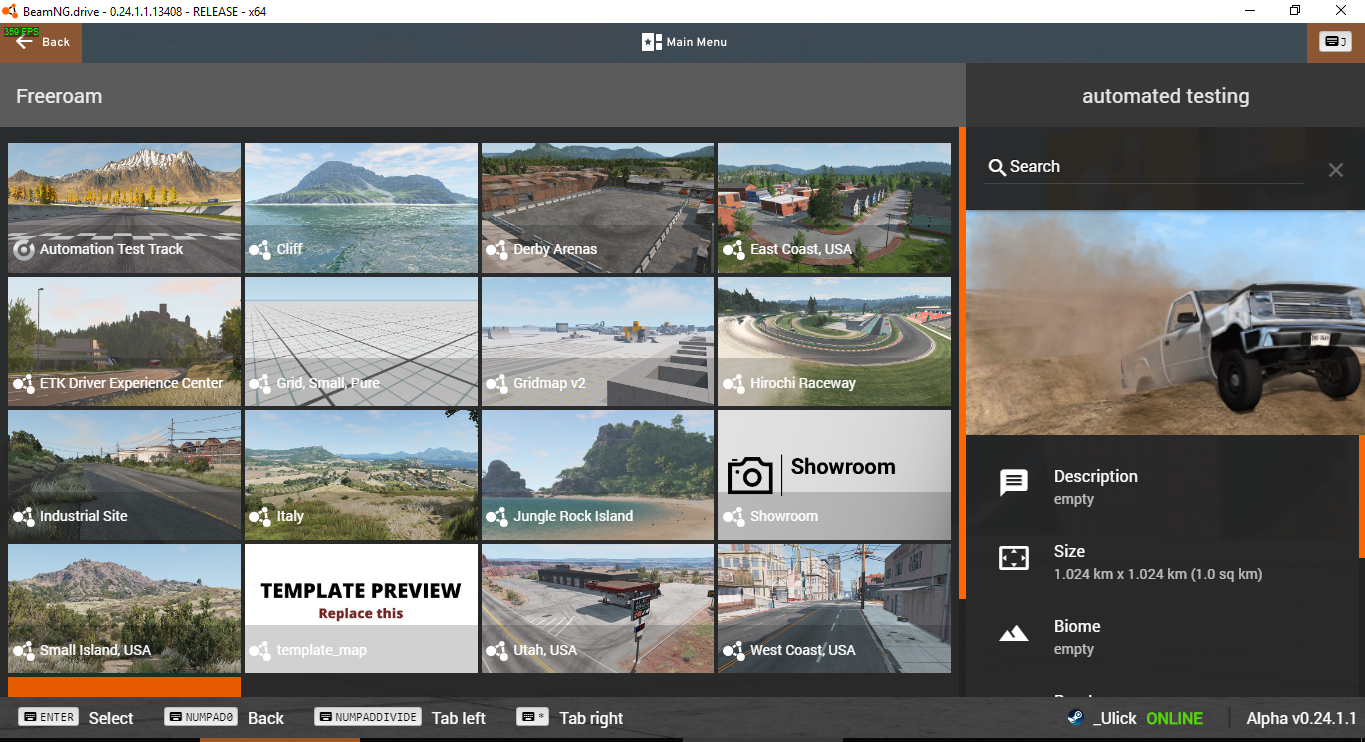Click the orange scrollbar of map grid
Viewport: 1365px width, 742px height.
962,362
